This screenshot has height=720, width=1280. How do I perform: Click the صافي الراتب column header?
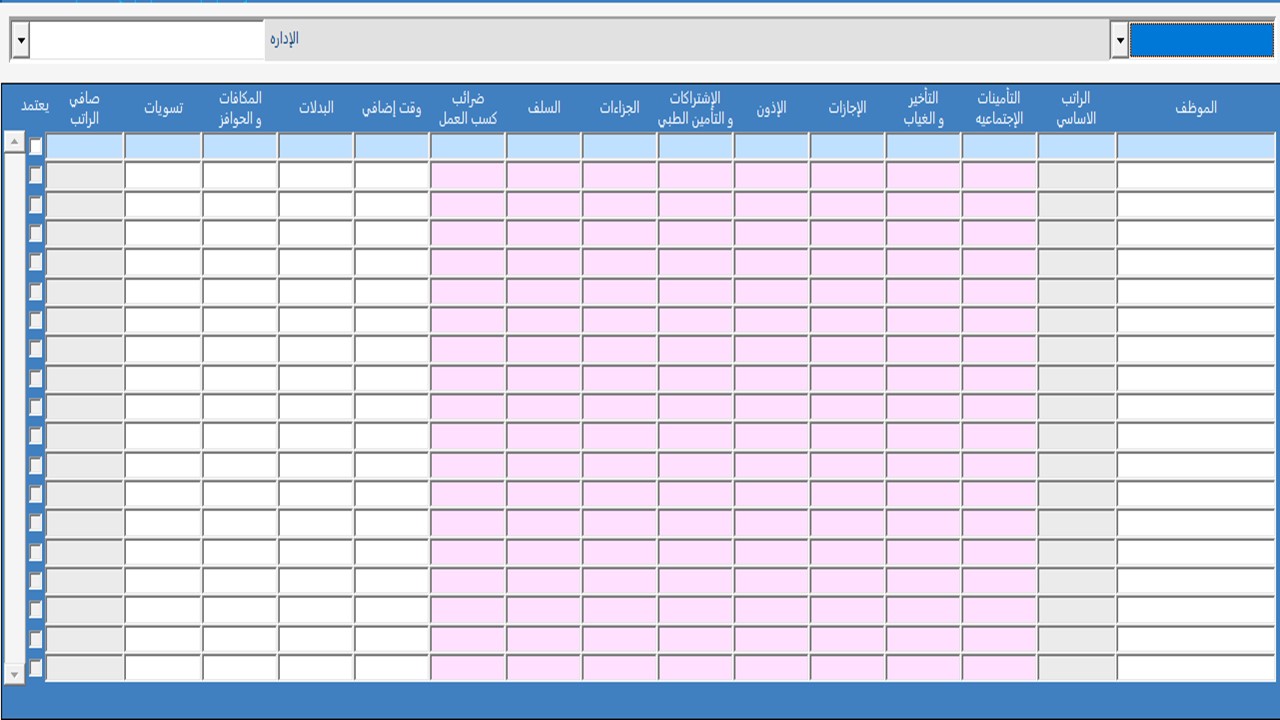pyautogui.click(x=84, y=108)
